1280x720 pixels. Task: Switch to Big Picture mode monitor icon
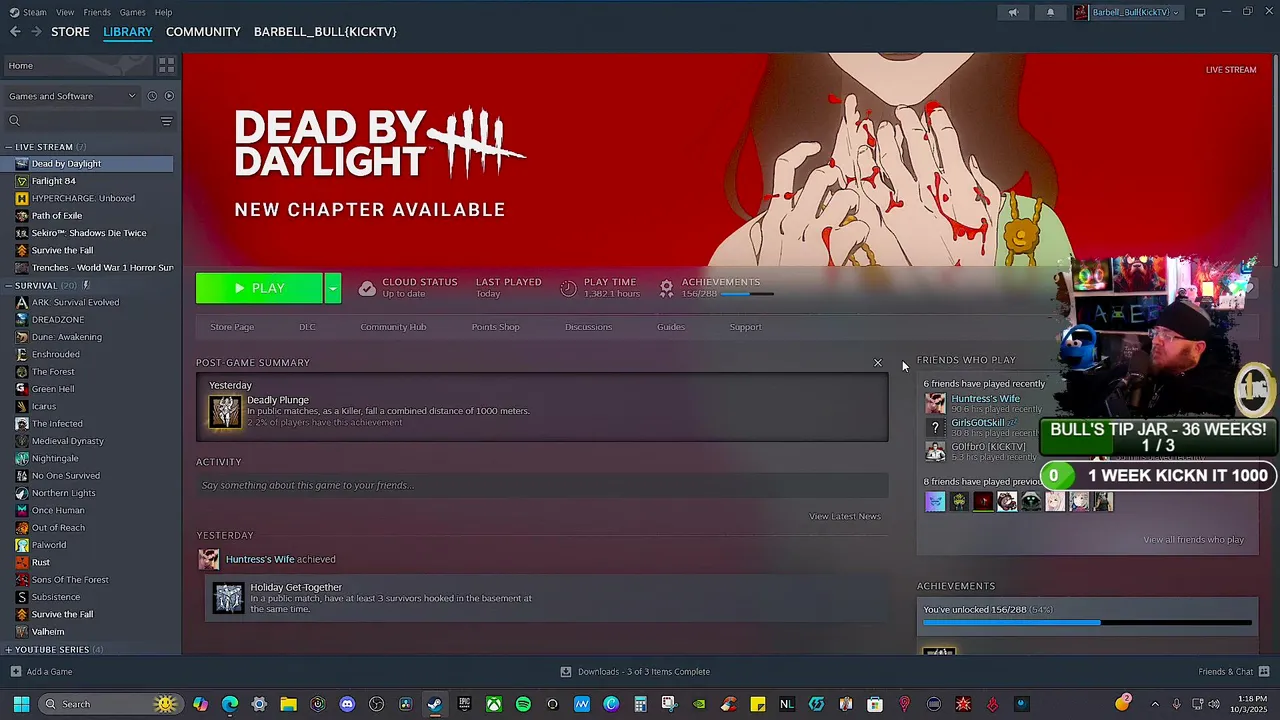tap(1200, 12)
